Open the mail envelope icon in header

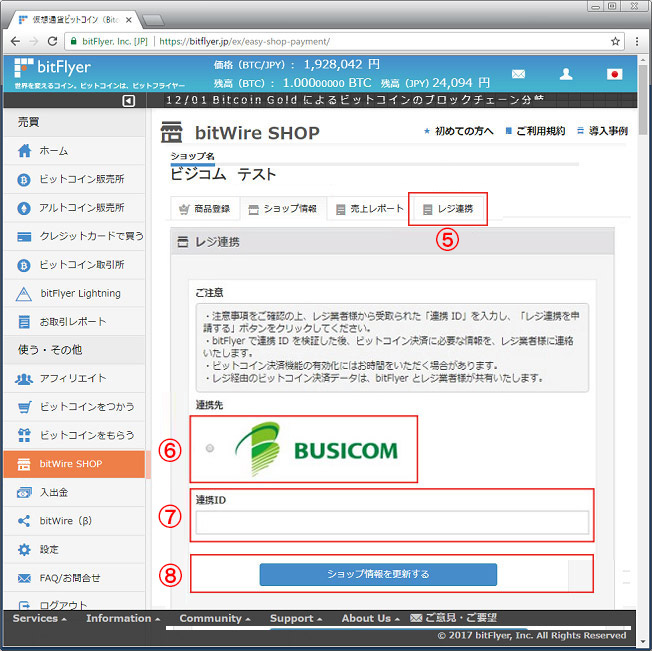(518, 74)
